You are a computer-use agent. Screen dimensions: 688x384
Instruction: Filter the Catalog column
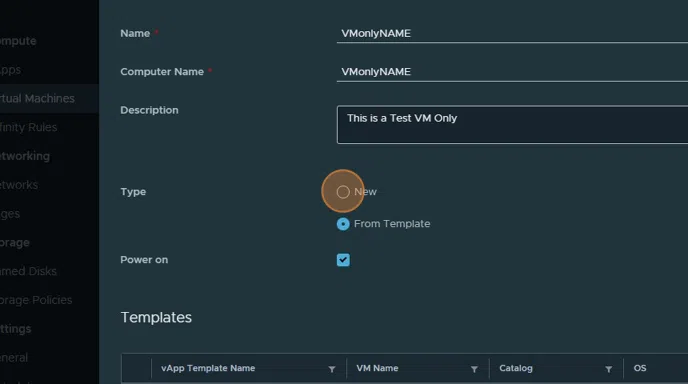[609, 369]
